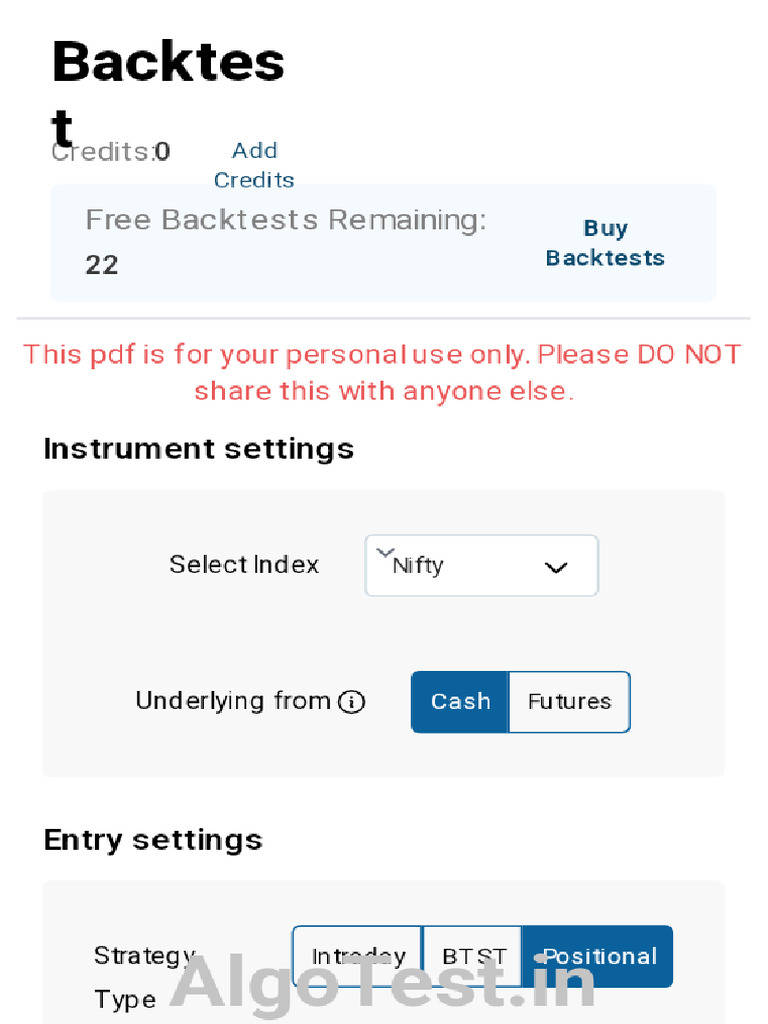The width and height of the screenshot is (768, 1024).
Task: Click the red personal-use warning text
Action: click(x=383, y=372)
